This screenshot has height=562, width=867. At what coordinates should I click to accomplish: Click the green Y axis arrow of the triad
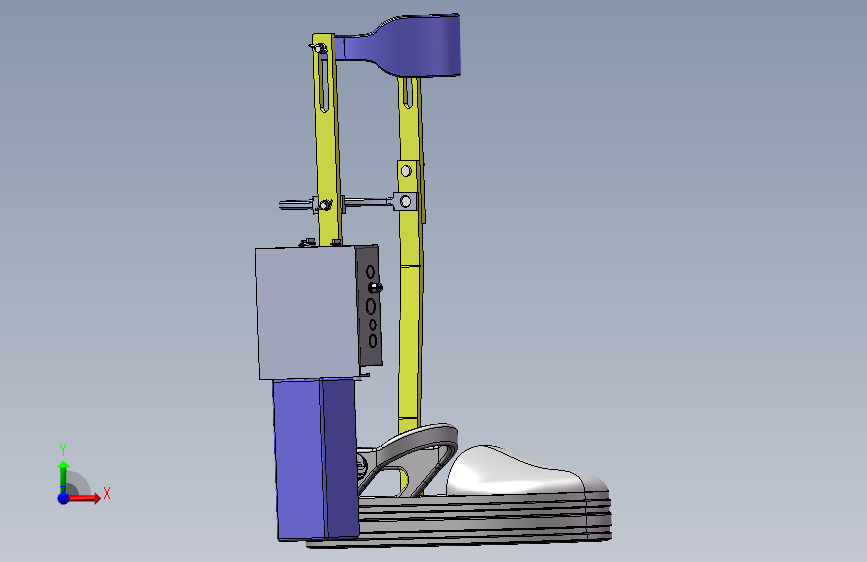(63, 477)
